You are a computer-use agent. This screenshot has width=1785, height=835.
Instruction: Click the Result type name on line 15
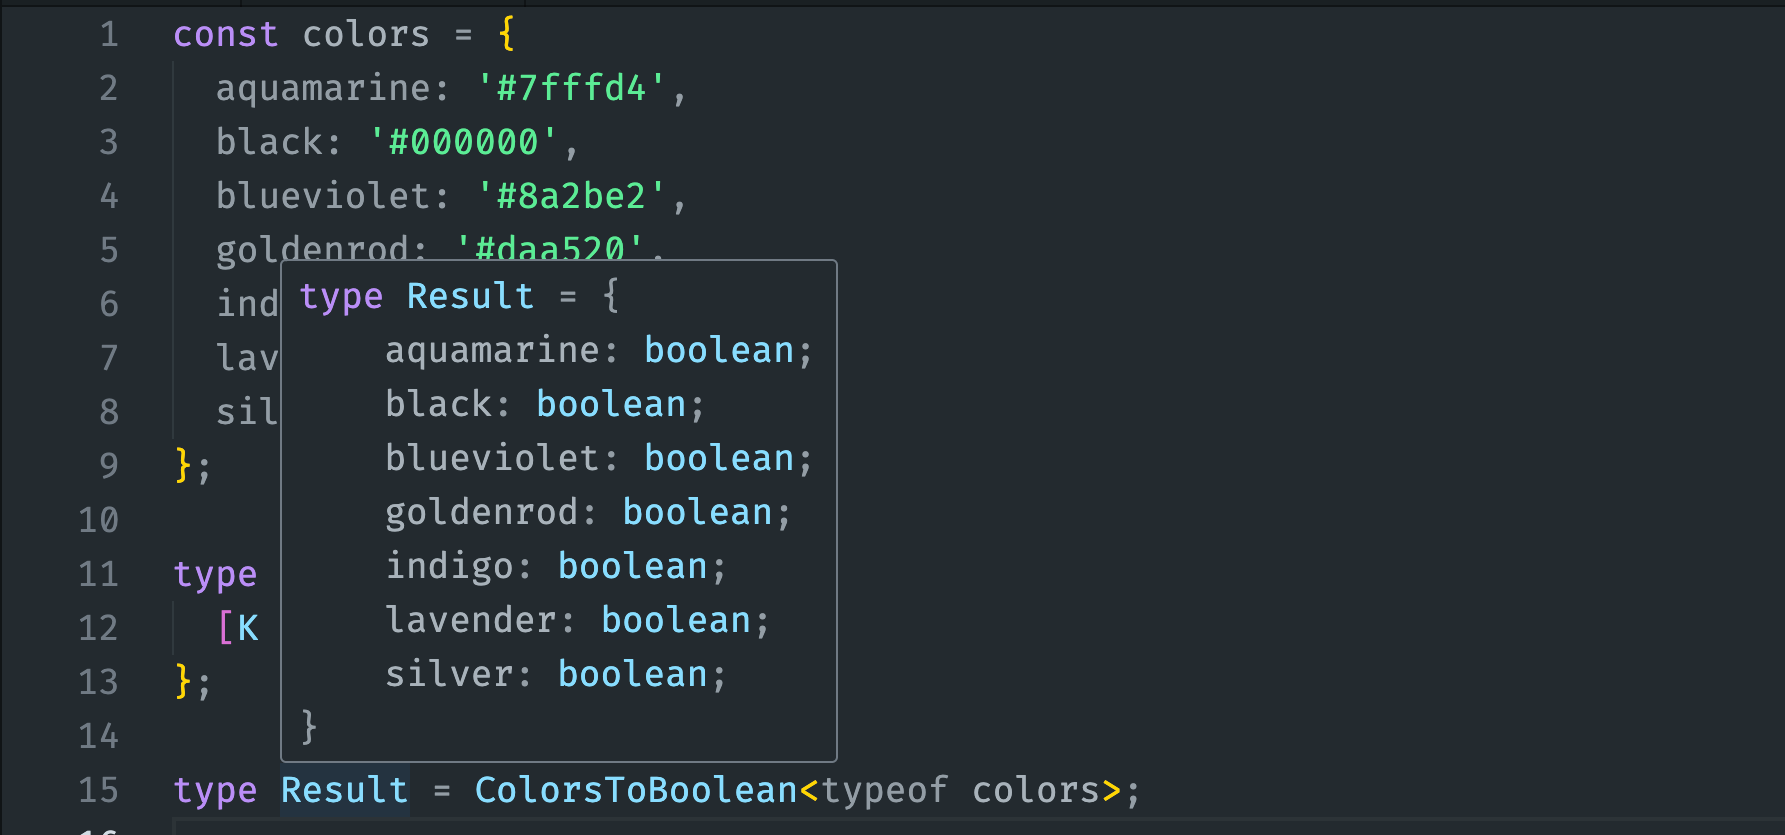344,790
